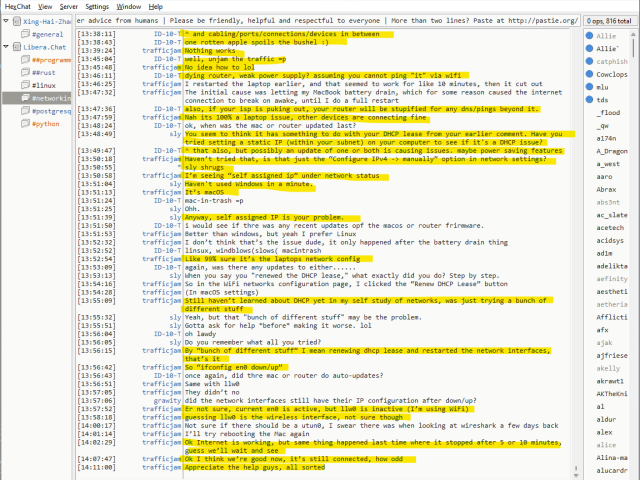Click the user list vertical scrollbar

pos(633,253)
